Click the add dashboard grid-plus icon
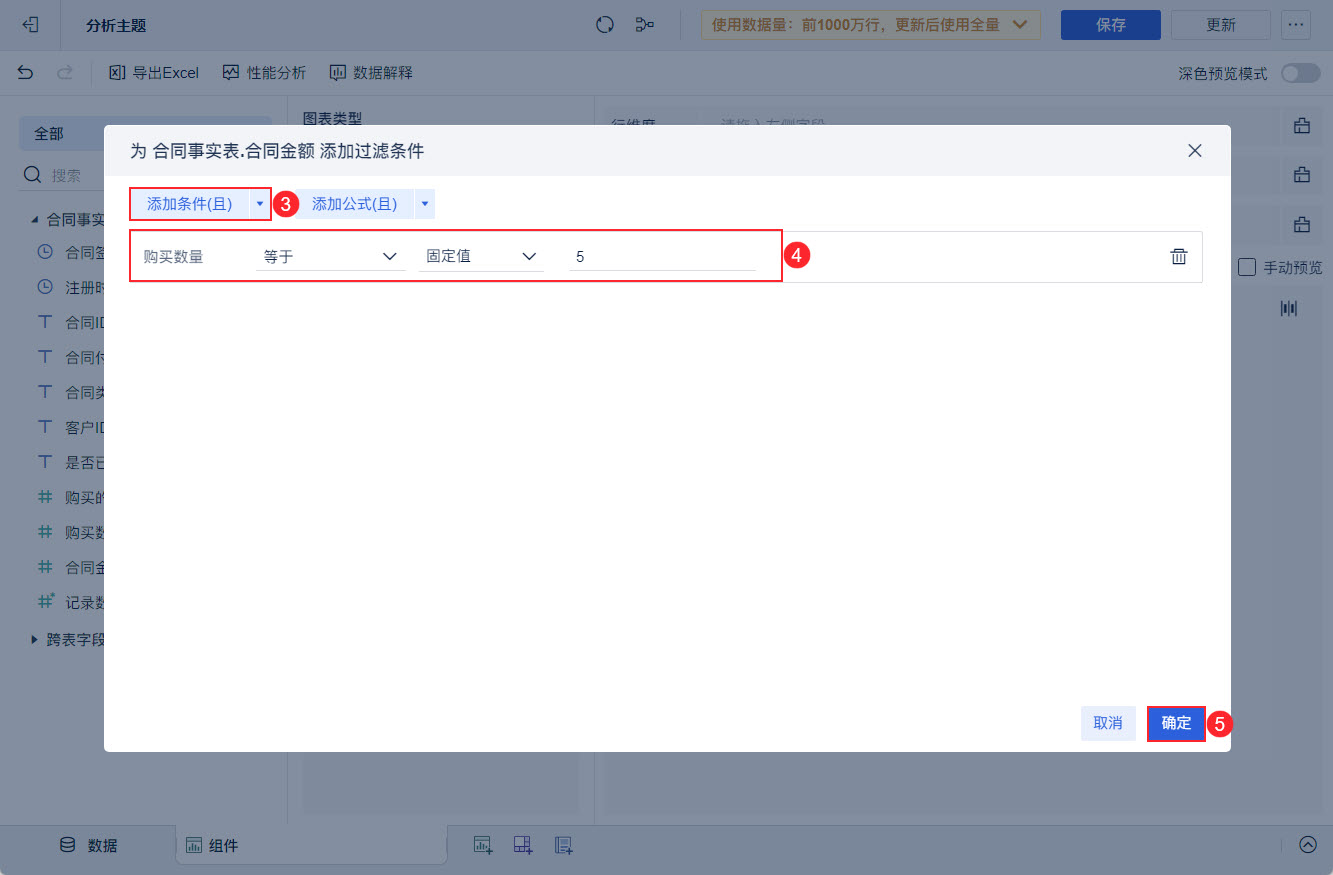Screen dimensions: 1333x875 pos(523,845)
